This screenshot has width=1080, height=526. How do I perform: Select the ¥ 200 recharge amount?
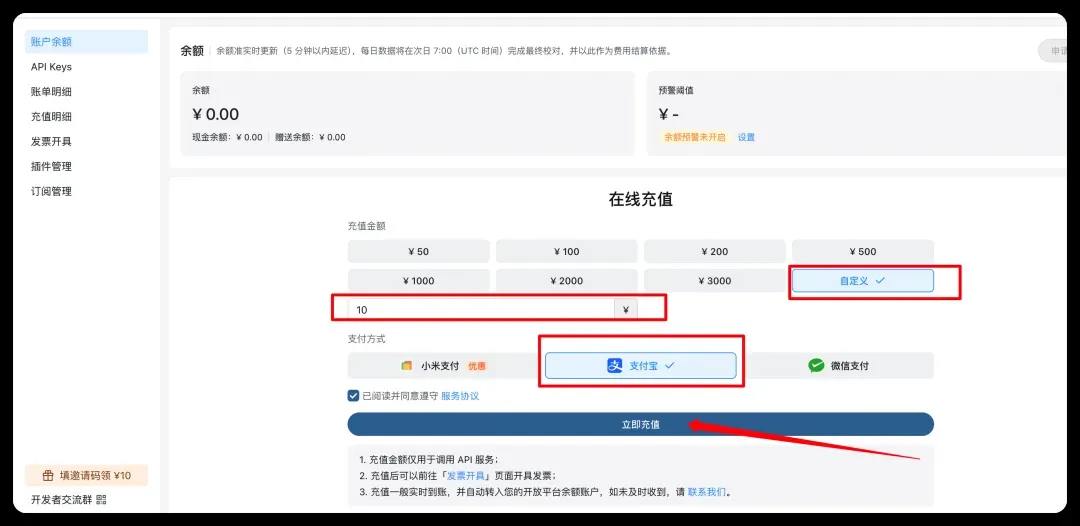(715, 251)
